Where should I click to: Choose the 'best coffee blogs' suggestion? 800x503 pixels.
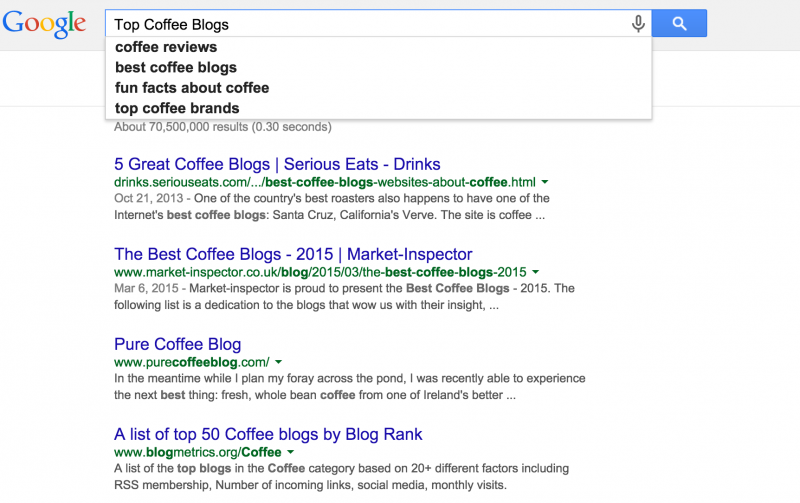click(176, 68)
